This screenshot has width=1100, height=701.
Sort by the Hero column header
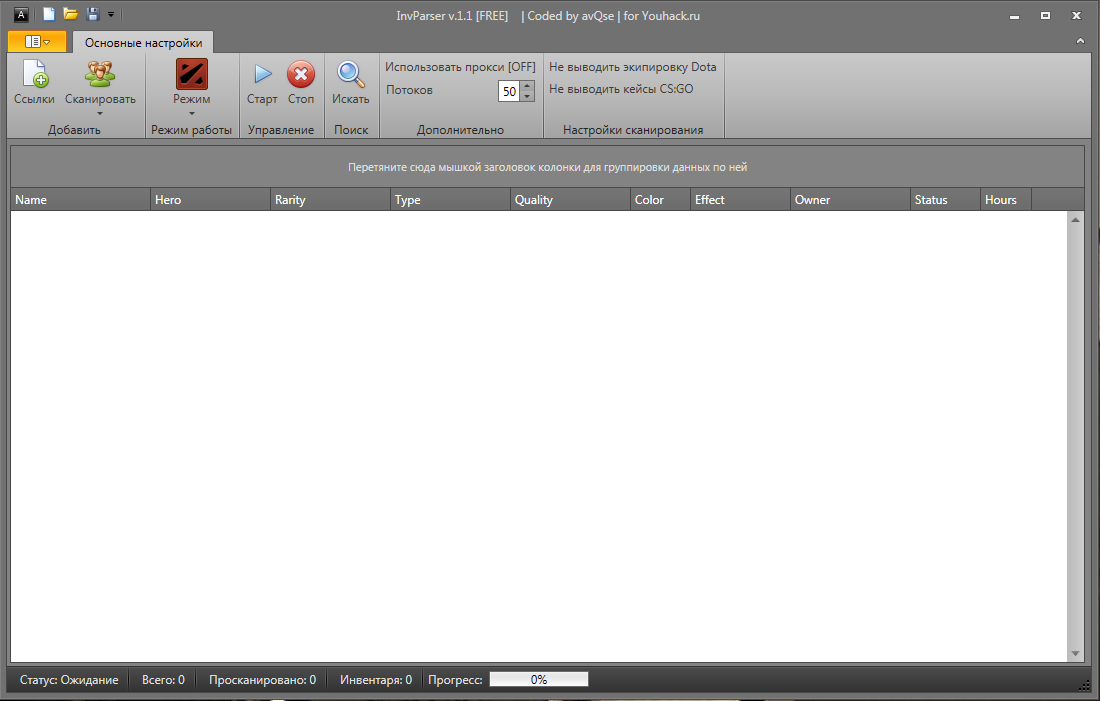coord(210,199)
